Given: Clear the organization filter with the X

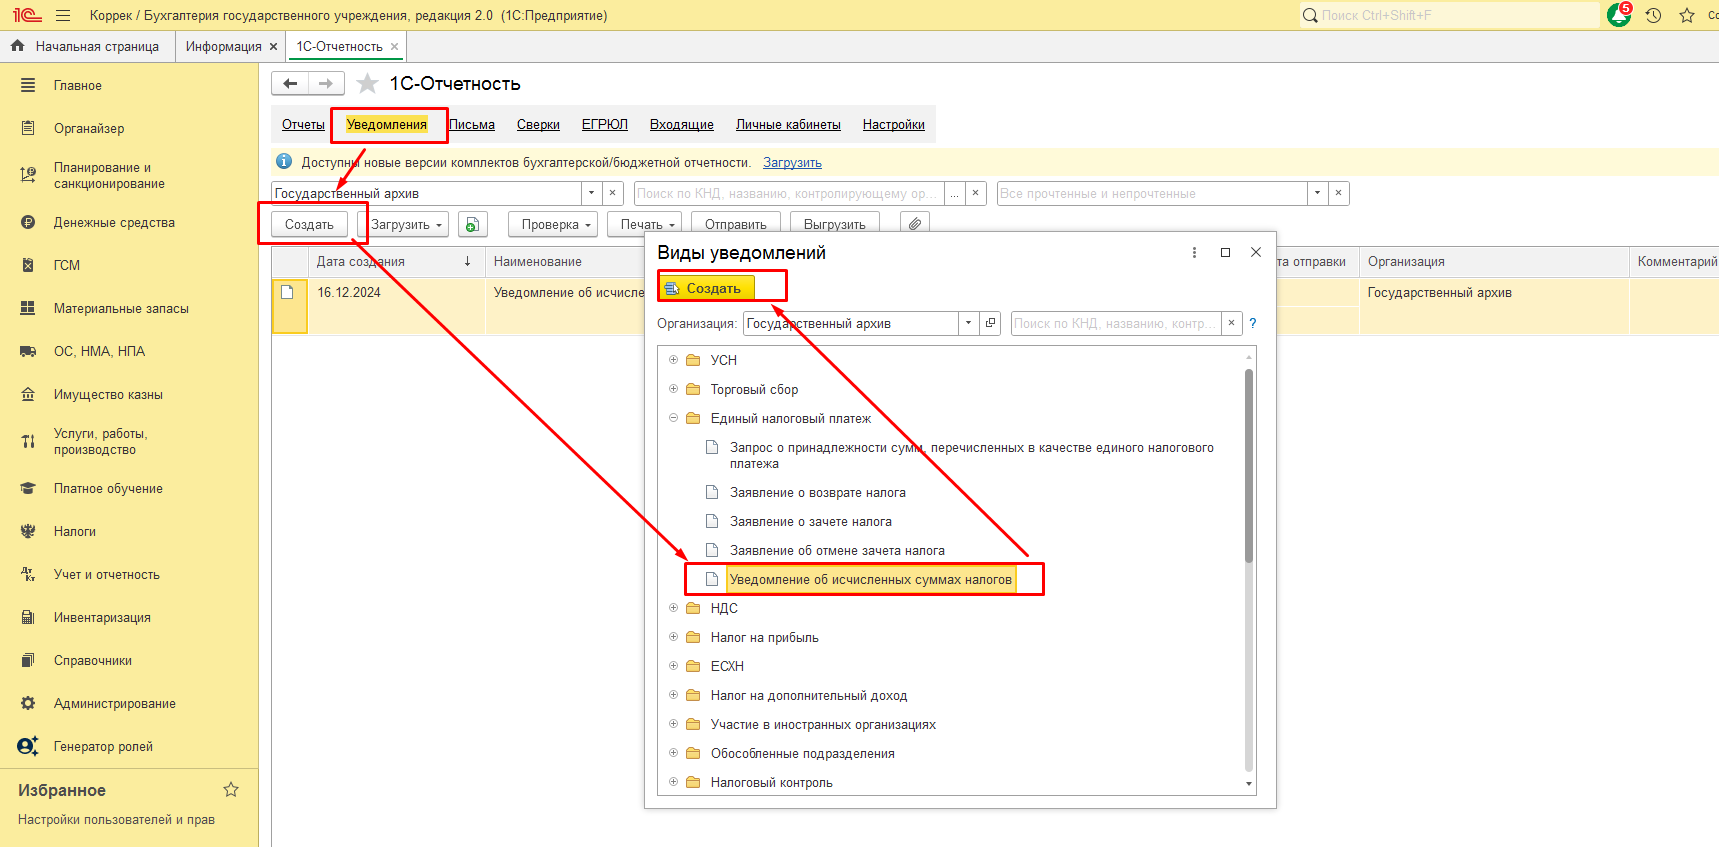Looking at the screenshot, I should click(613, 193).
